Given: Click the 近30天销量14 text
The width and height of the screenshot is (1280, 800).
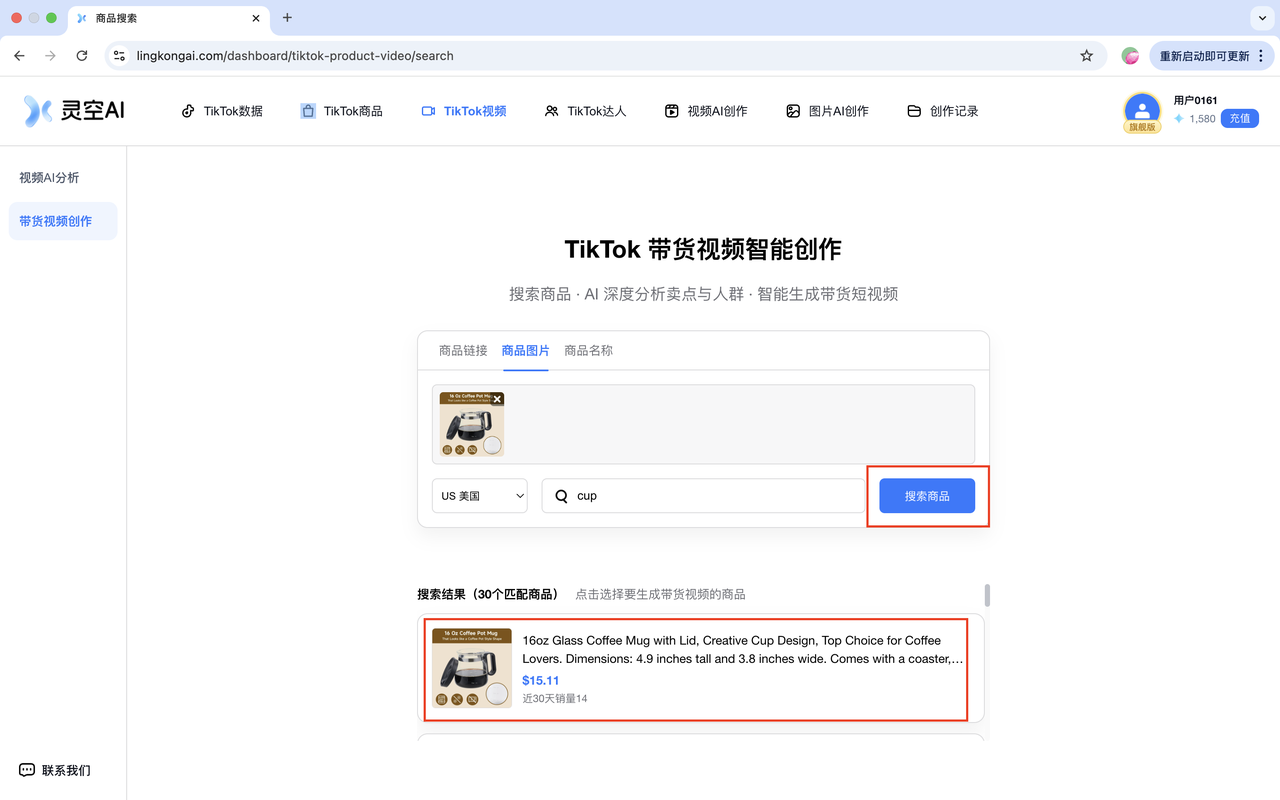Looking at the screenshot, I should pyautogui.click(x=555, y=699).
